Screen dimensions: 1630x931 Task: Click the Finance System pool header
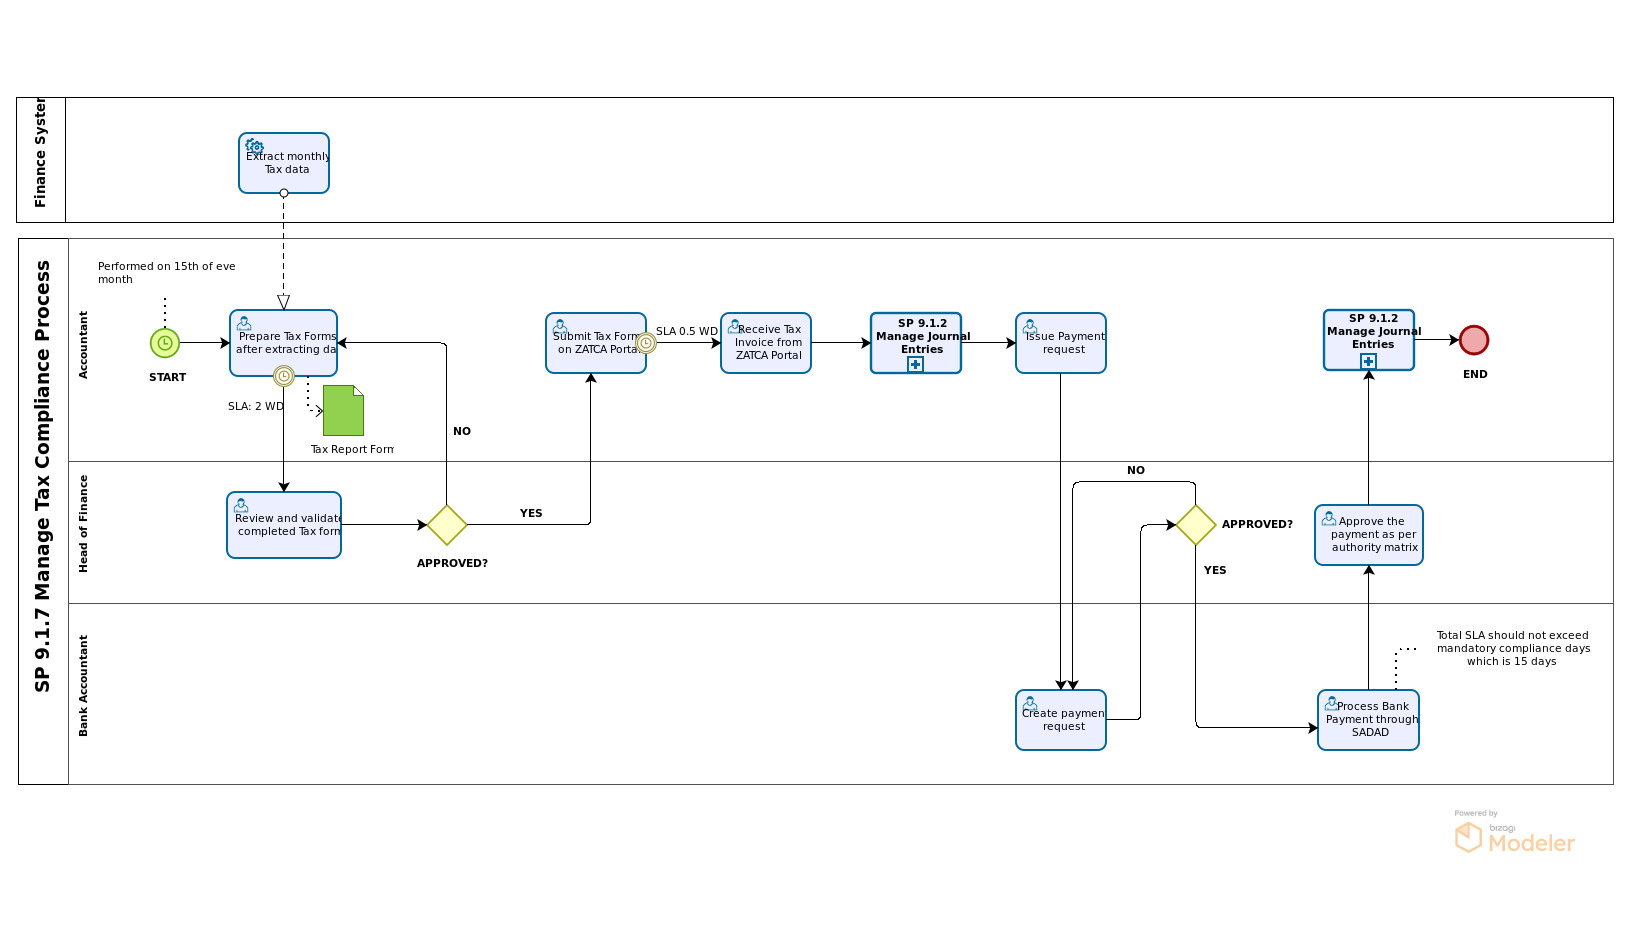pyautogui.click(x=41, y=160)
